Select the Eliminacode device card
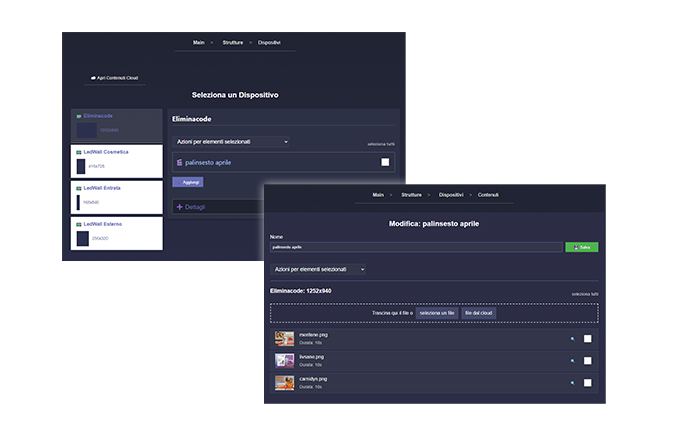Viewport: 700px width, 438px height. [117, 125]
